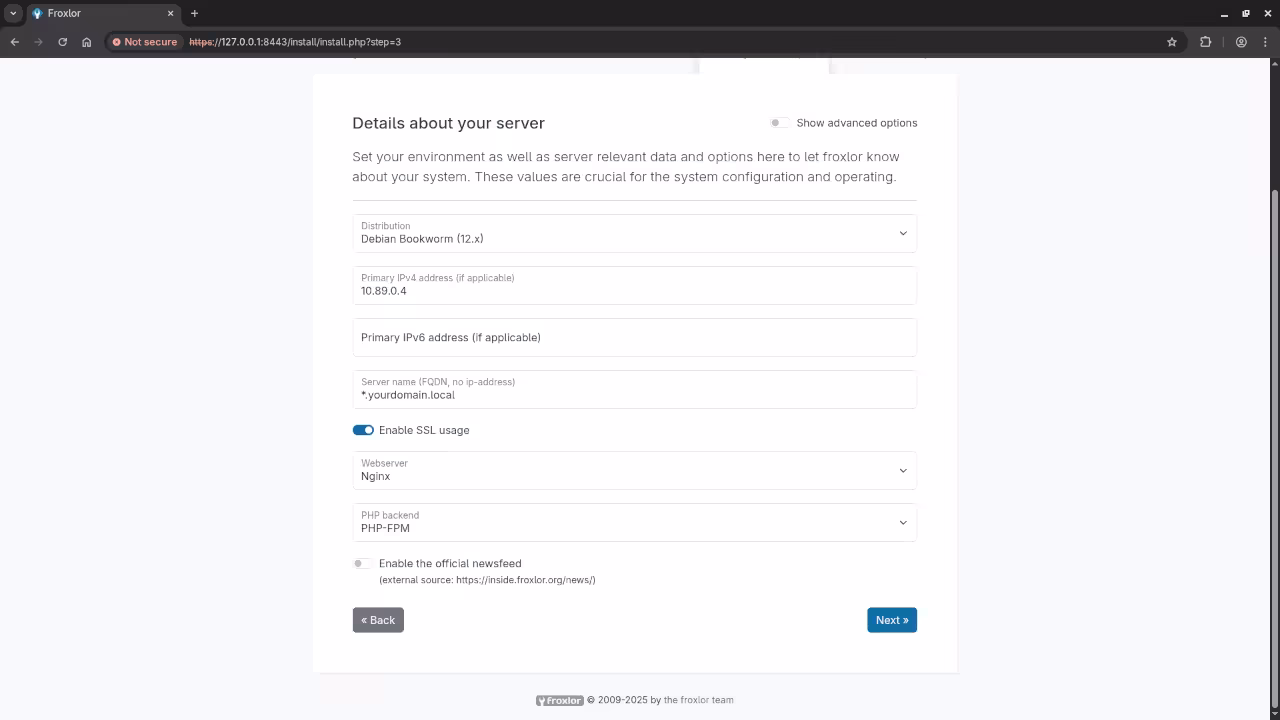Click the Not secure site warning badge

(x=145, y=42)
